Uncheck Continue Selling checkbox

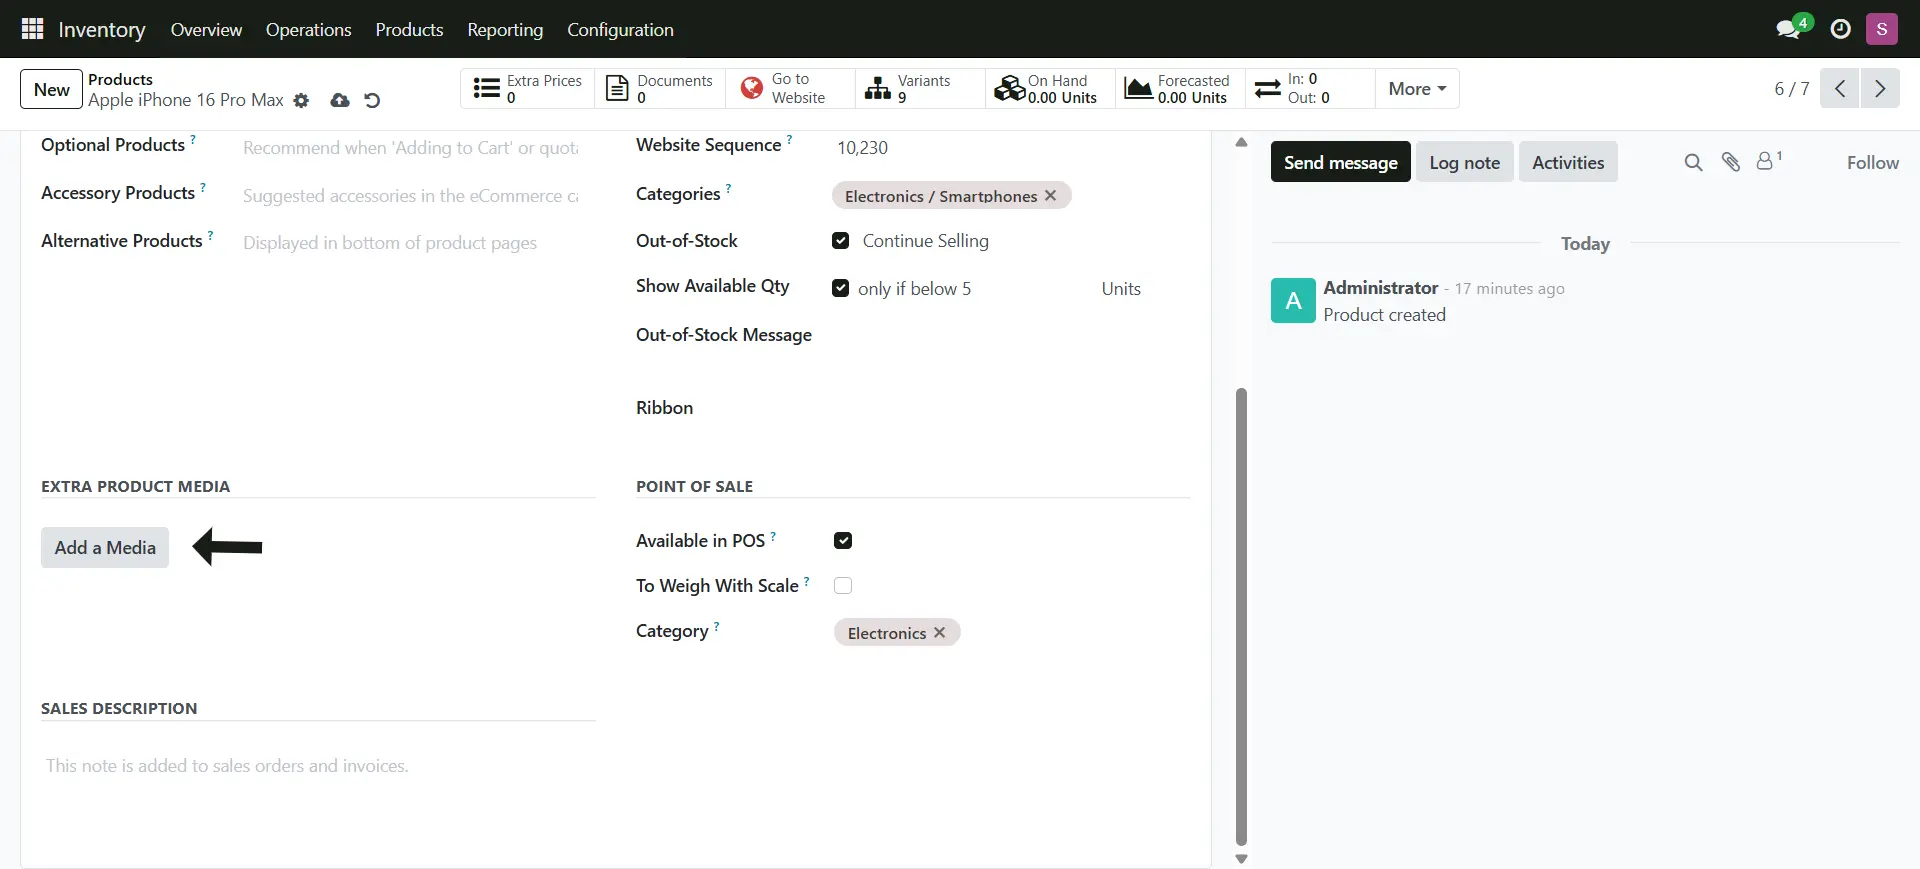point(841,241)
